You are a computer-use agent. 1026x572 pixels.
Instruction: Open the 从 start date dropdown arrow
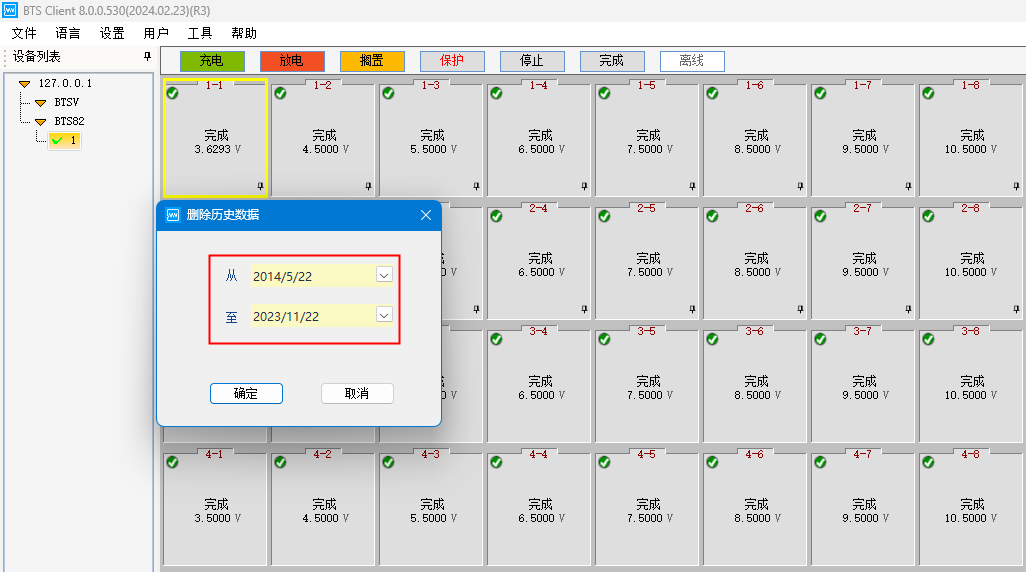[x=384, y=276]
